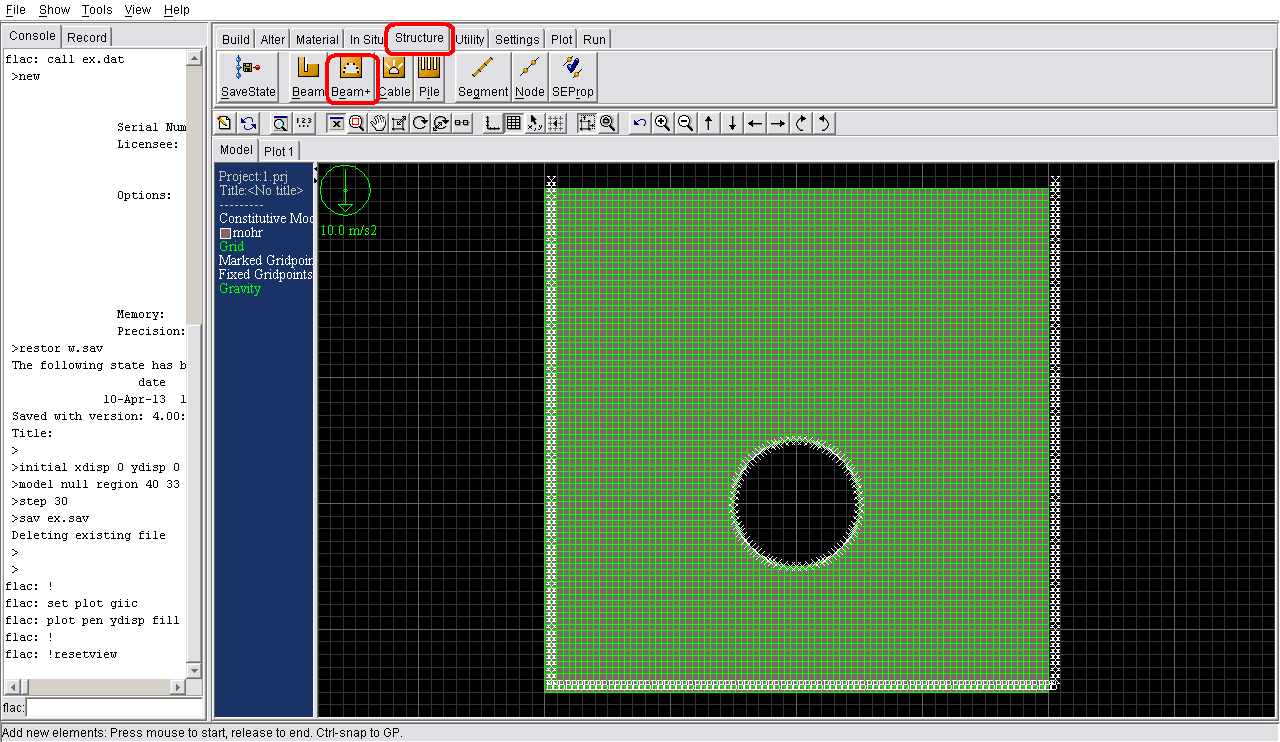Image resolution: width=1280 pixels, height=742 pixels.
Task: Switch to the Utility tab
Action: click(470, 40)
